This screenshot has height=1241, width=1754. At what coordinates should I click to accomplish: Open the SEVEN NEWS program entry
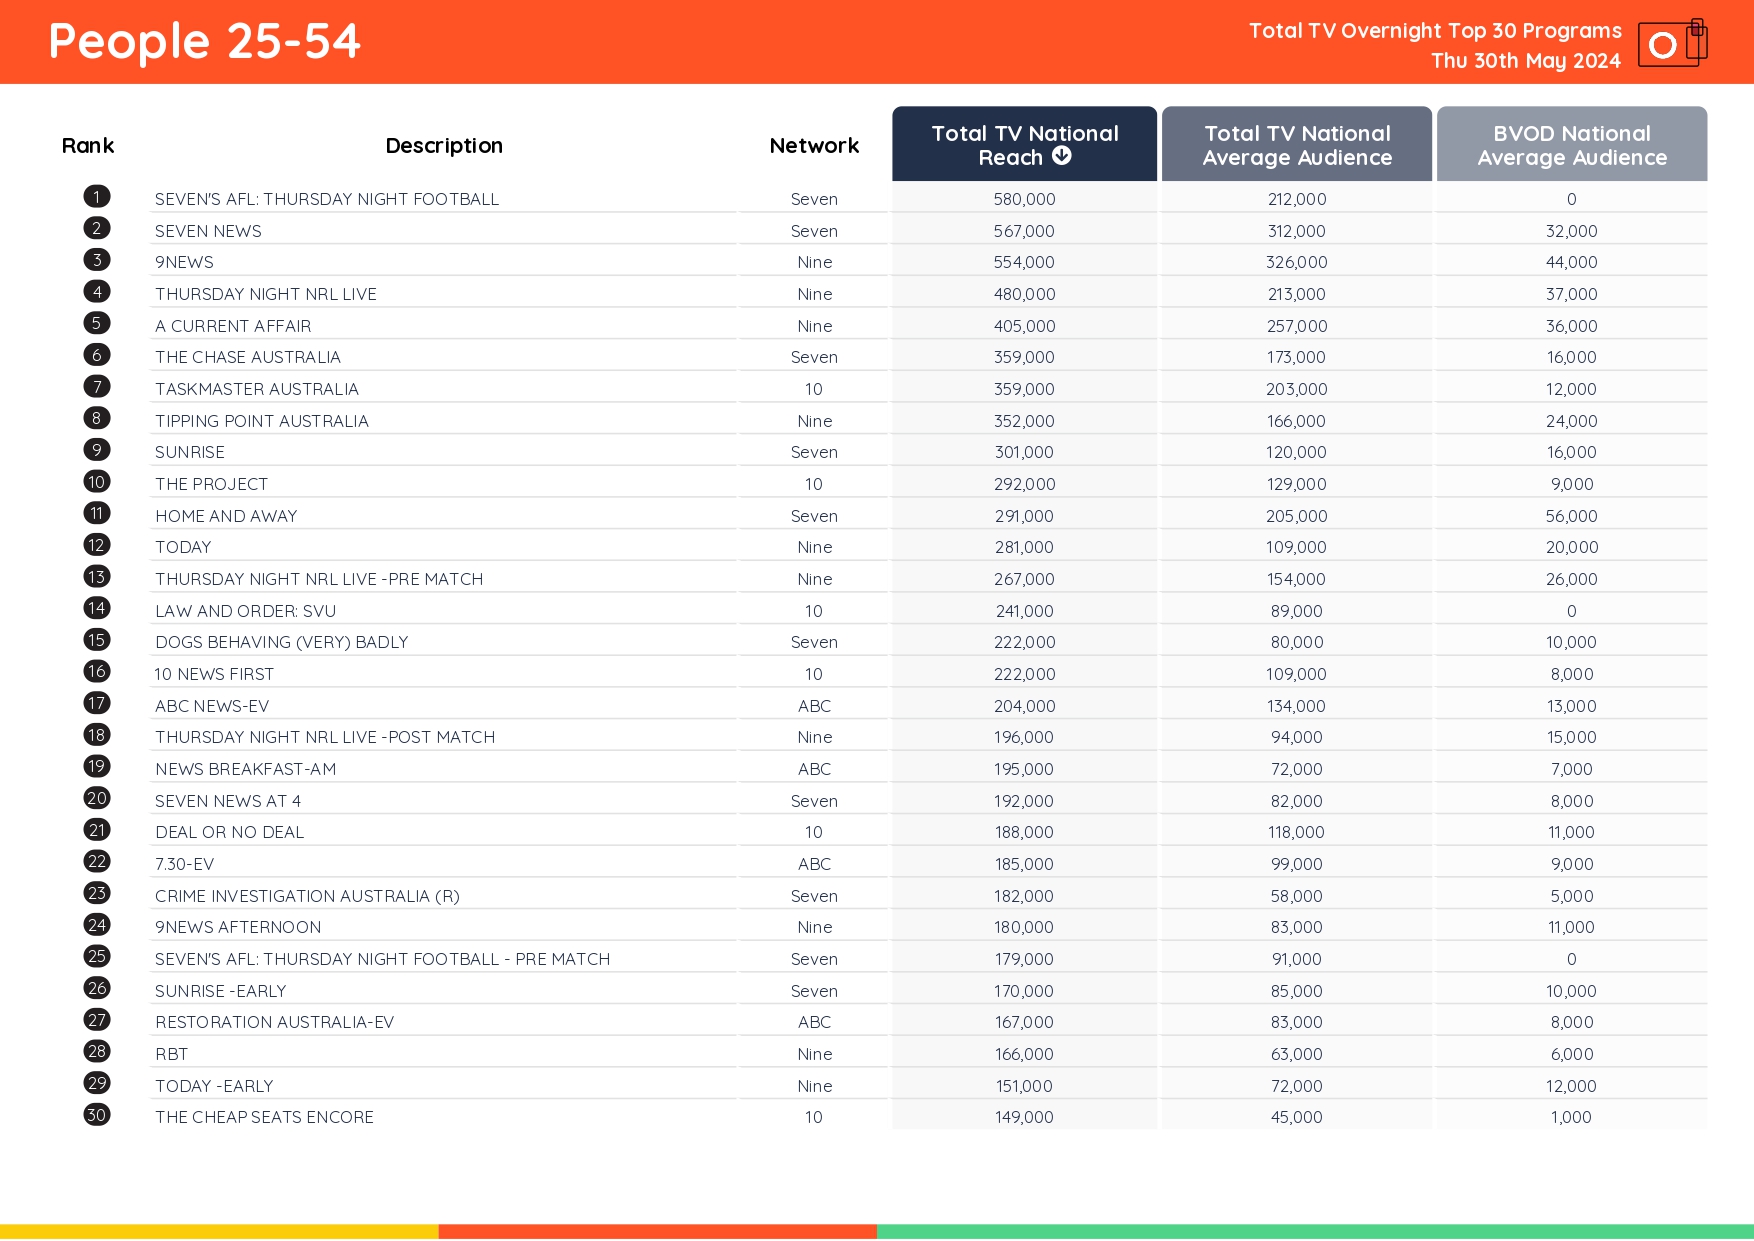208,230
